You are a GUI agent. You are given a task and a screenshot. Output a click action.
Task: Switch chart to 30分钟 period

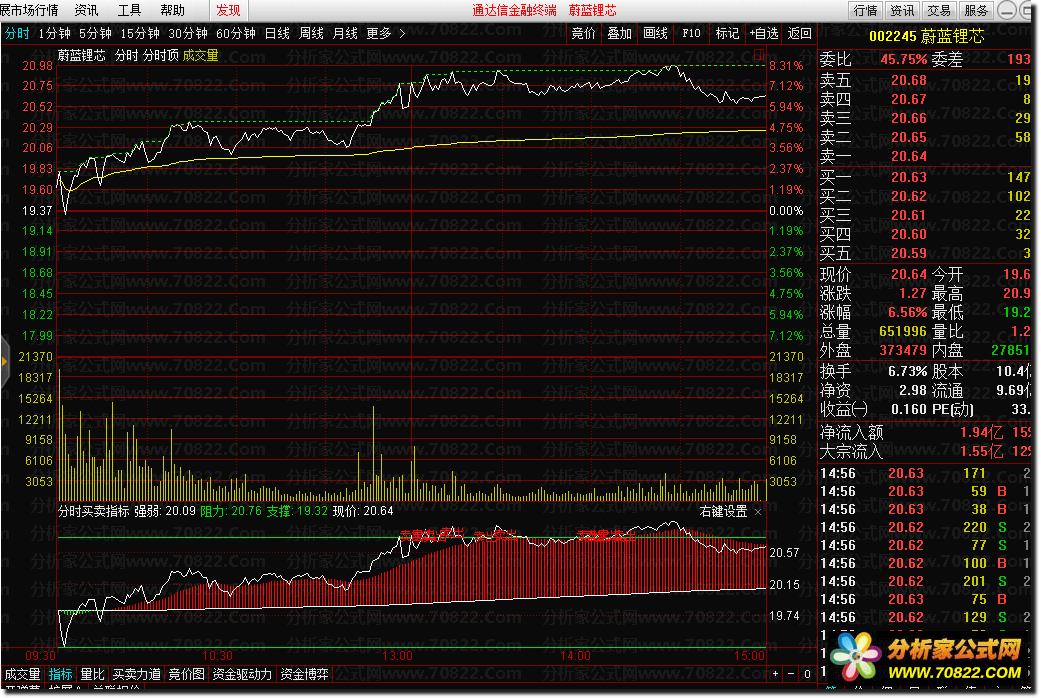[x=188, y=33]
